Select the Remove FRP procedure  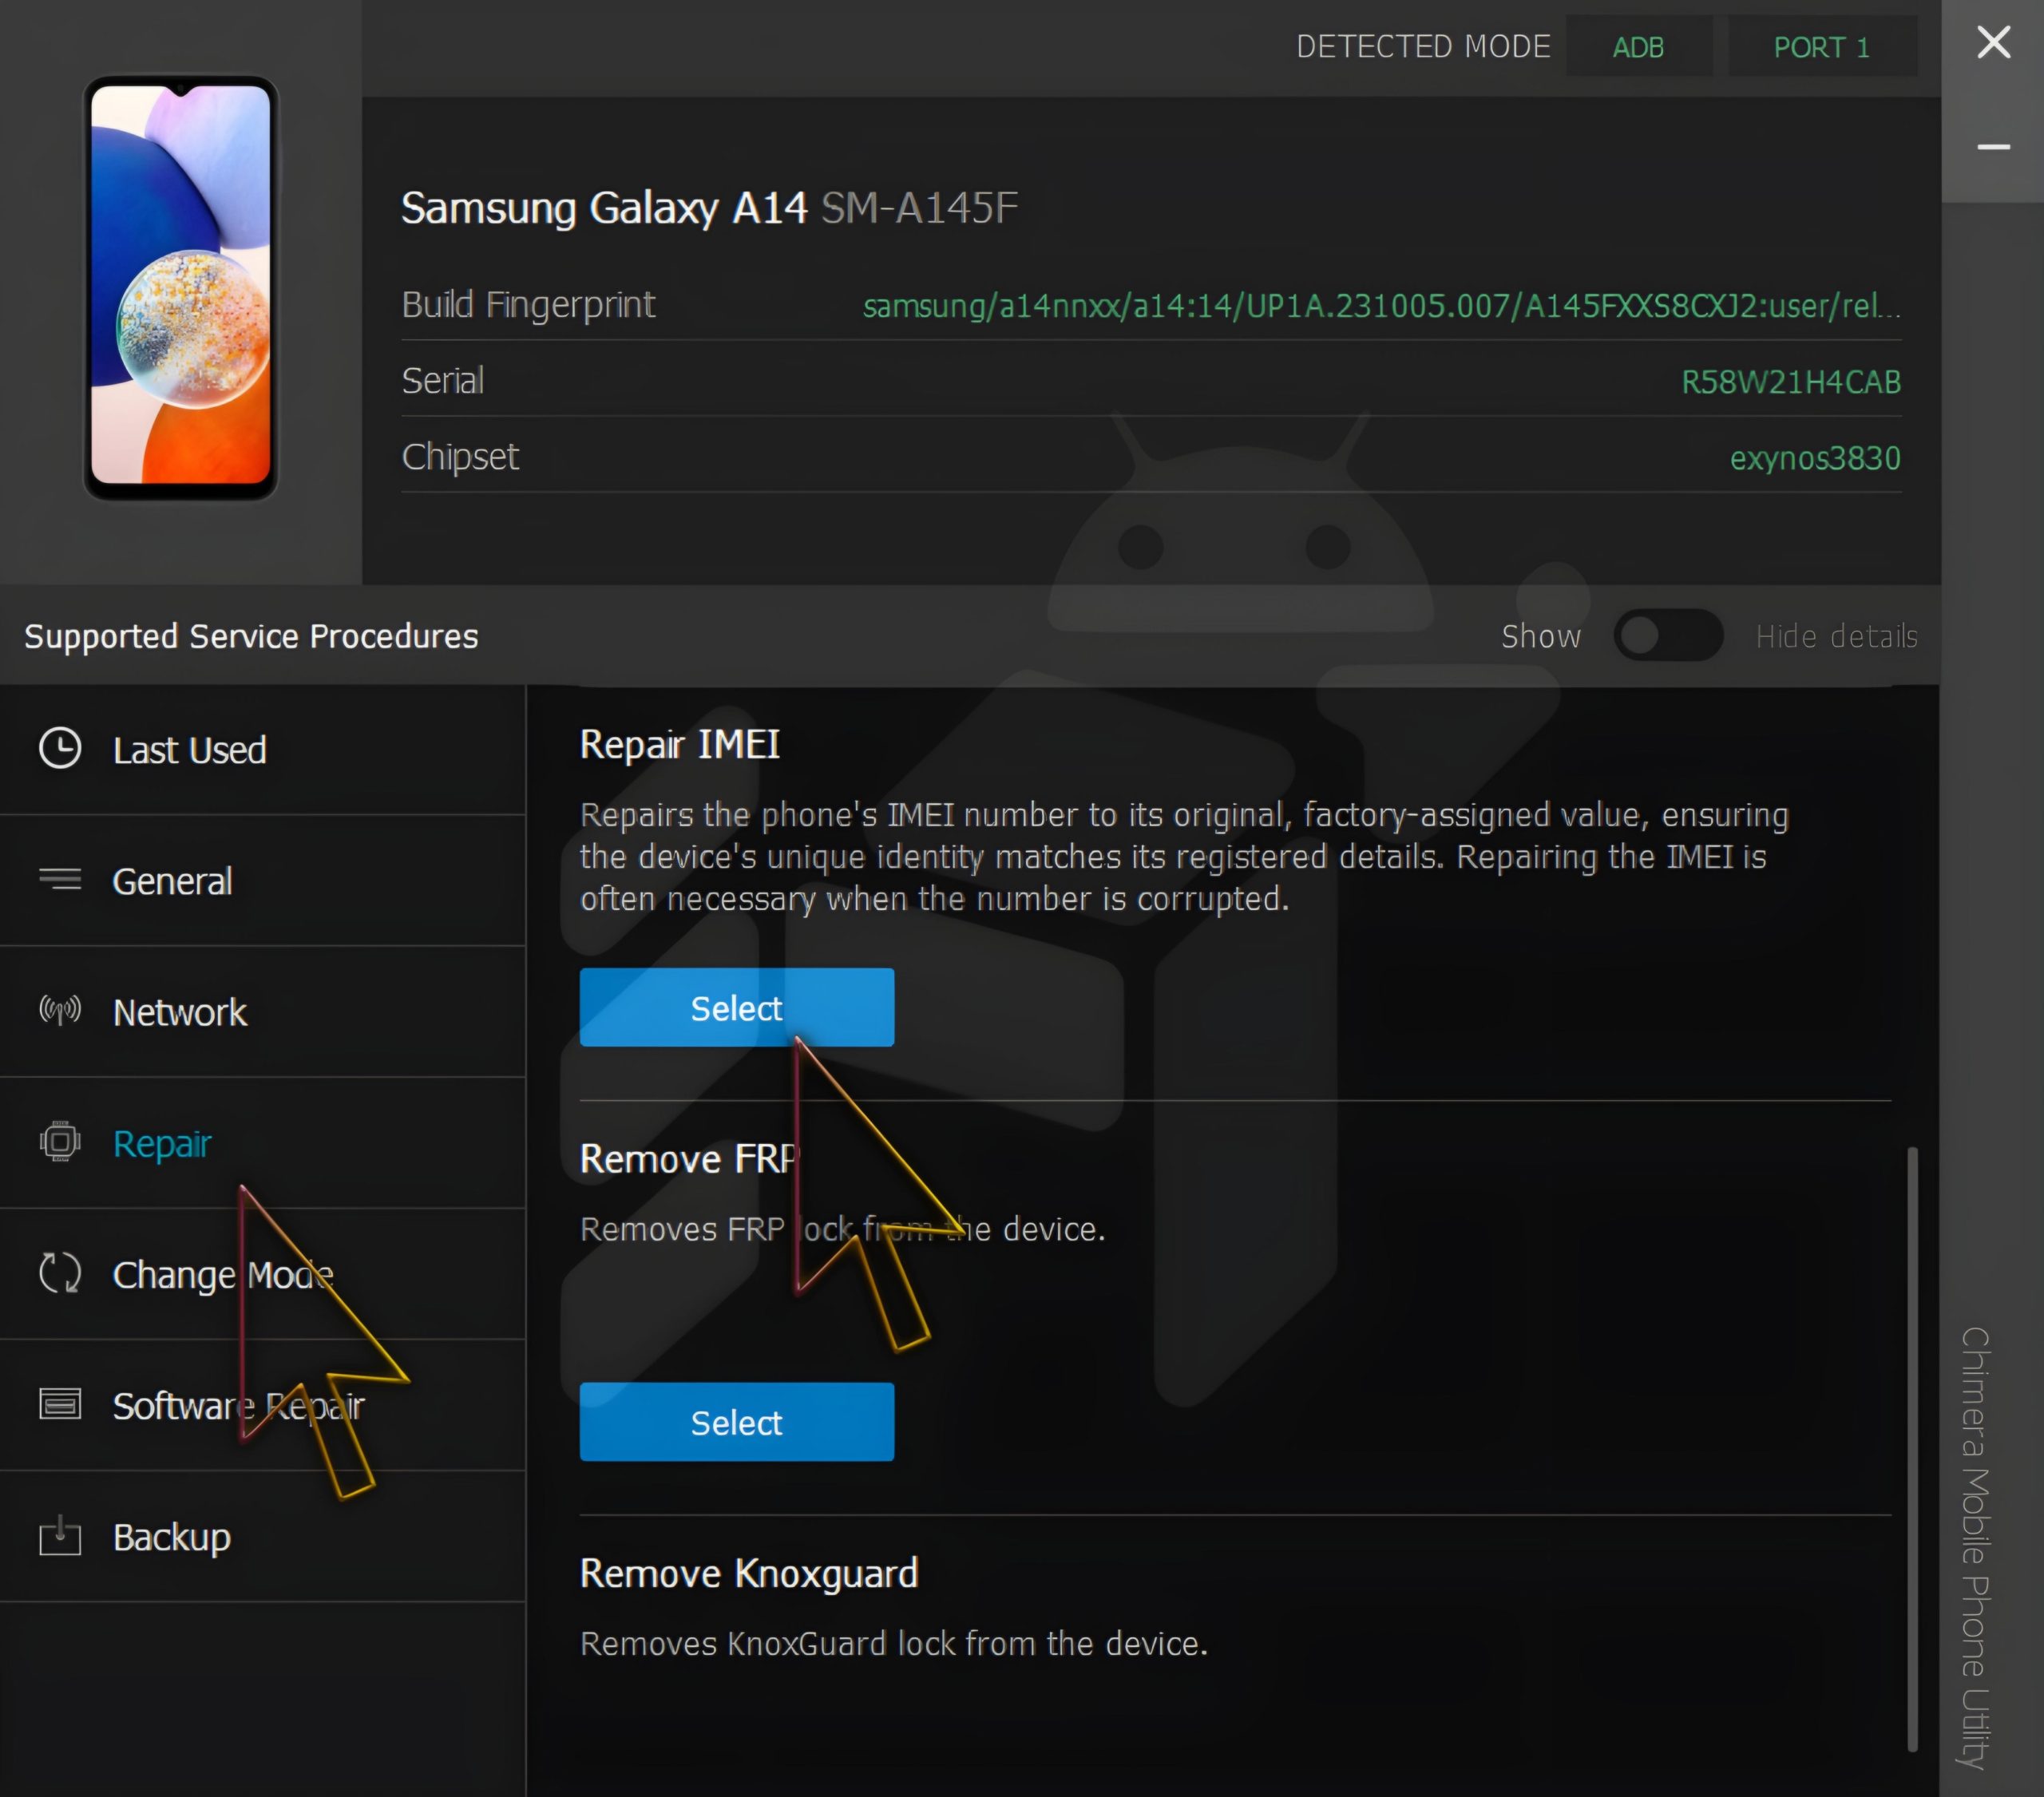tap(737, 1422)
